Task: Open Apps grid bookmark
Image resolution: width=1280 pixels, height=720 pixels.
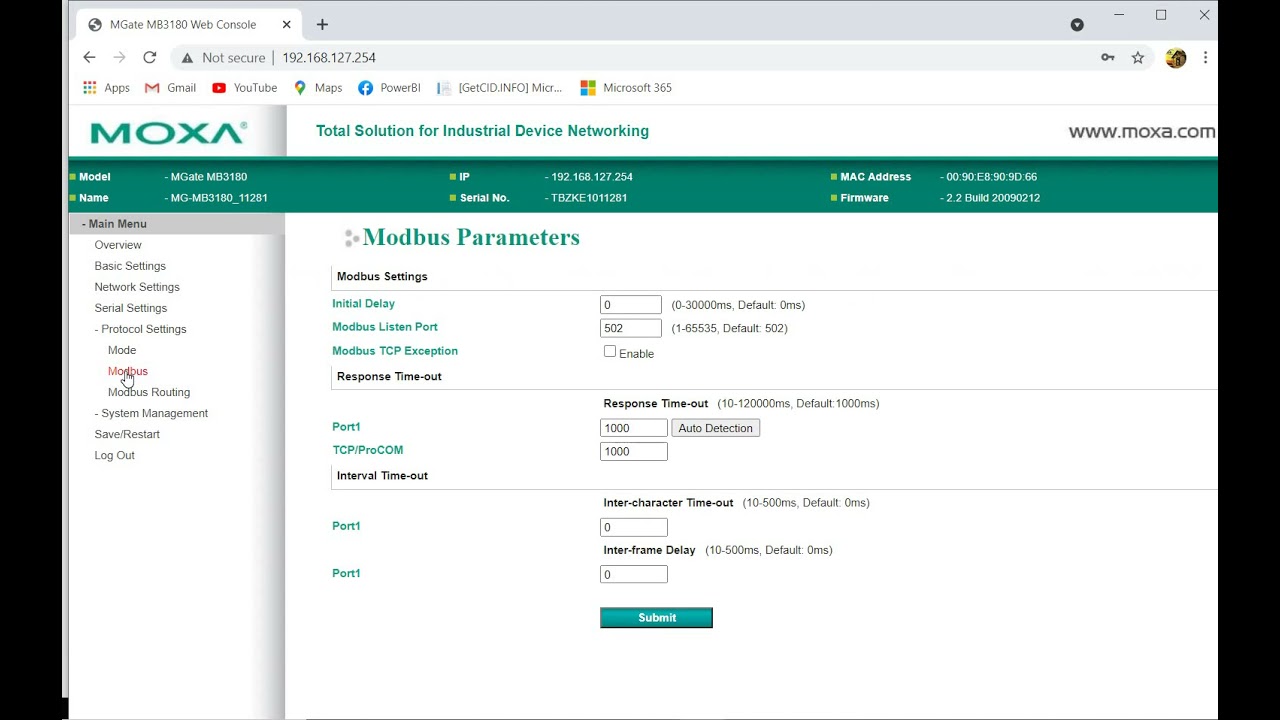Action: [106, 88]
